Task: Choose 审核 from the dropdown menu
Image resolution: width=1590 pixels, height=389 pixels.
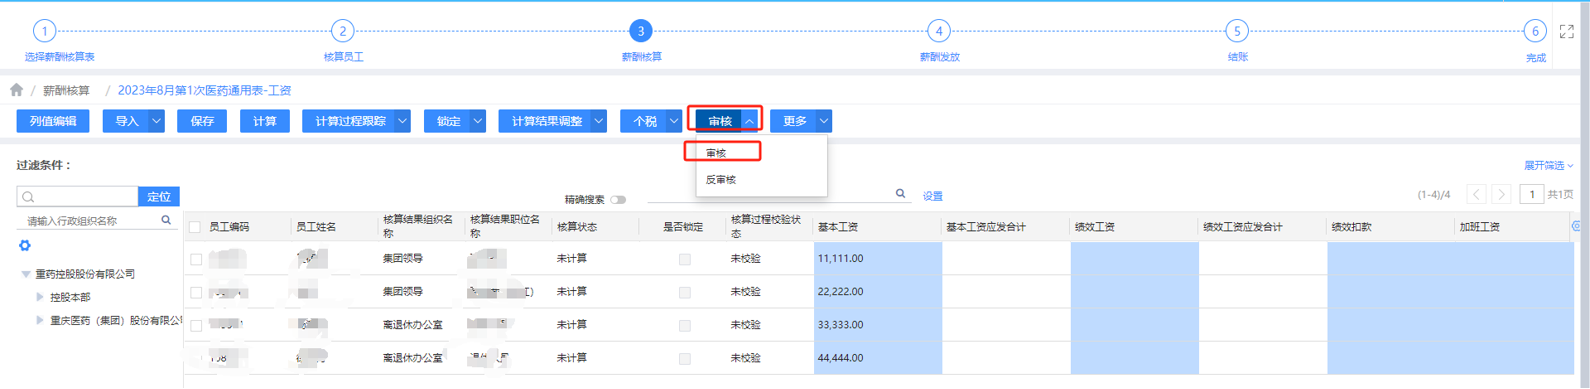Action: pos(716,153)
